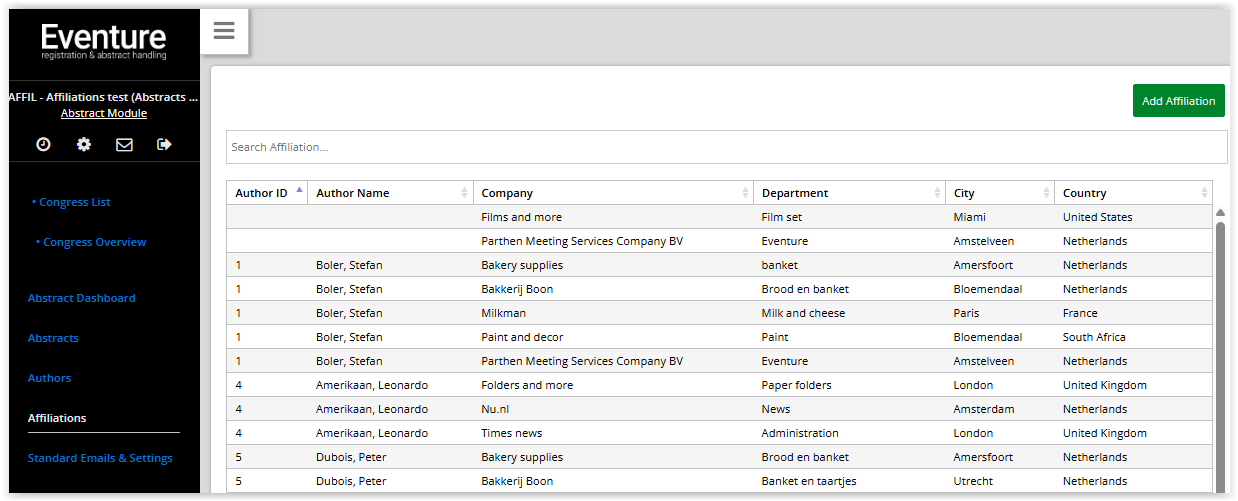Open Standard Emails & Settings page
This screenshot has height=501, width=1238.
tap(100, 458)
